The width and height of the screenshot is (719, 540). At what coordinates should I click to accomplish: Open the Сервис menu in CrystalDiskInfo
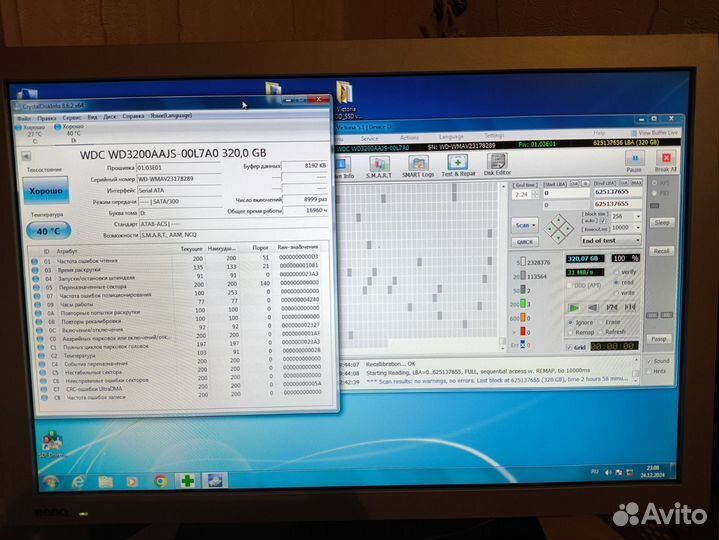coord(69,117)
